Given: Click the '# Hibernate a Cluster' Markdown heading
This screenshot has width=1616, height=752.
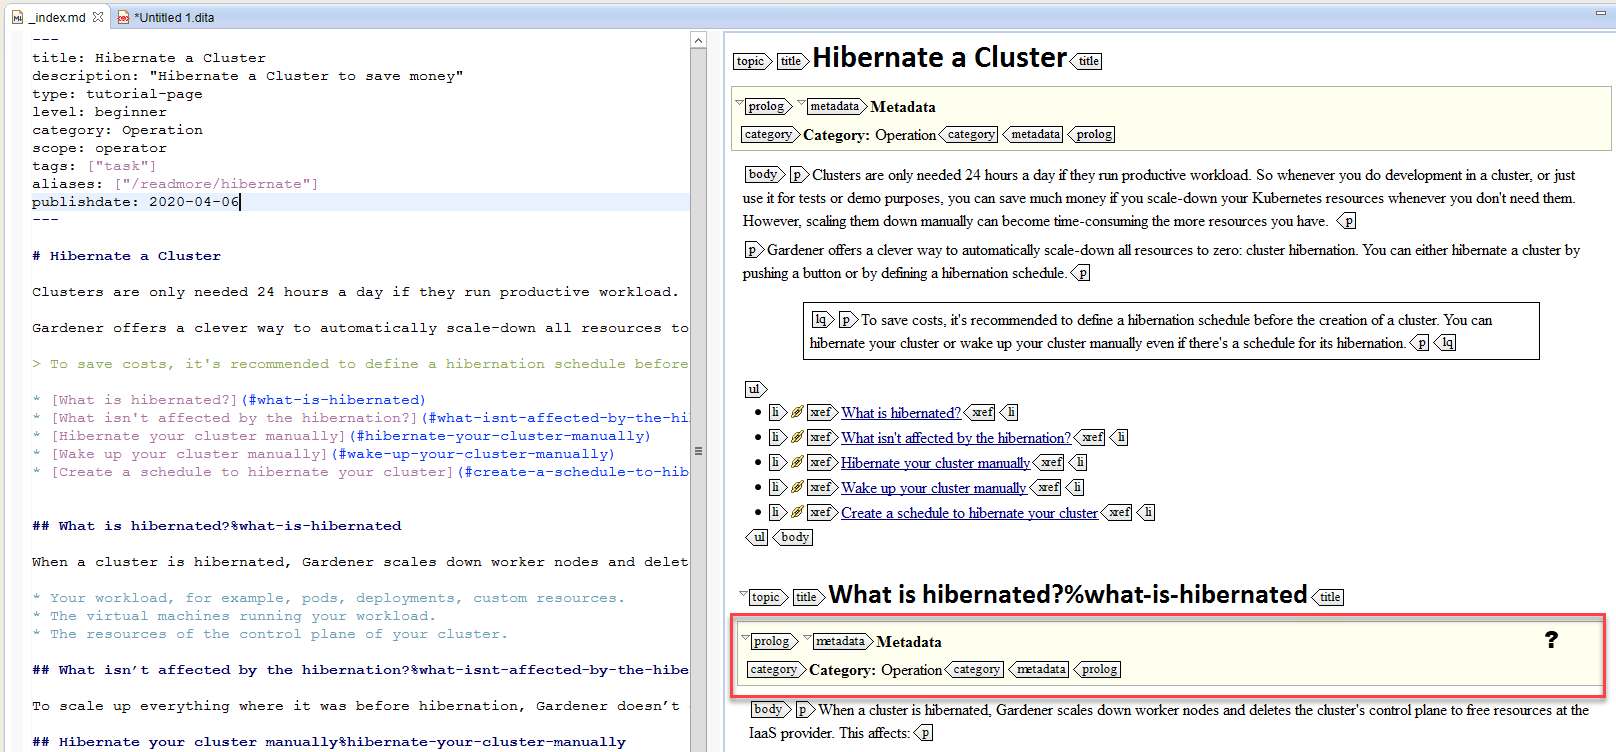Looking at the screenshot, I should point(126,256).
